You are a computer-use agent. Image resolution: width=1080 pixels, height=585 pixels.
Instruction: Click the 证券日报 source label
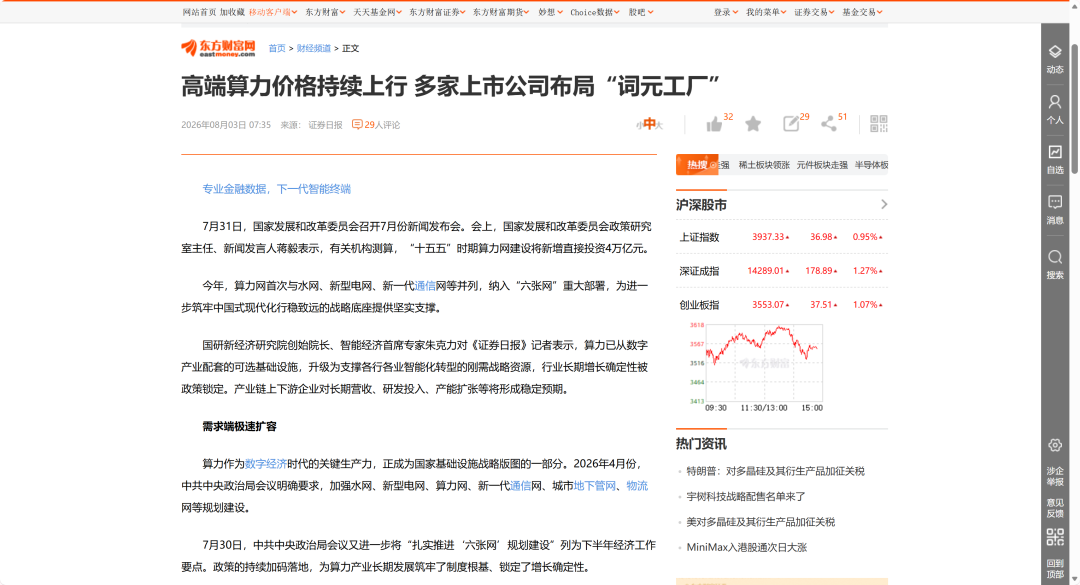(x=325, y=125)
